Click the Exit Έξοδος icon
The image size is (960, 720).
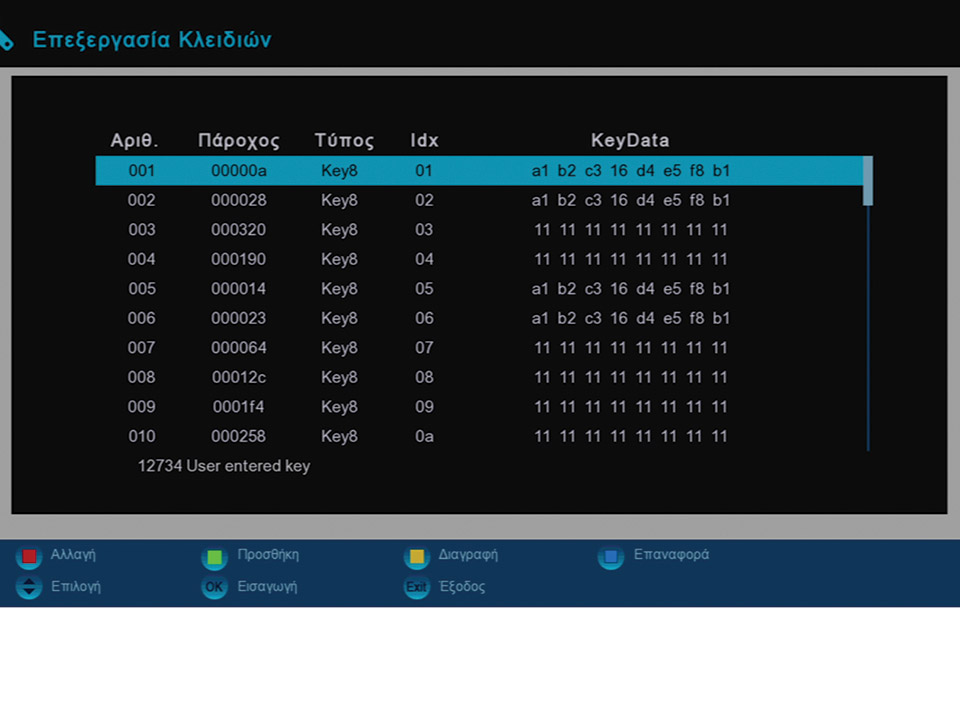click(x=416, y=587)
